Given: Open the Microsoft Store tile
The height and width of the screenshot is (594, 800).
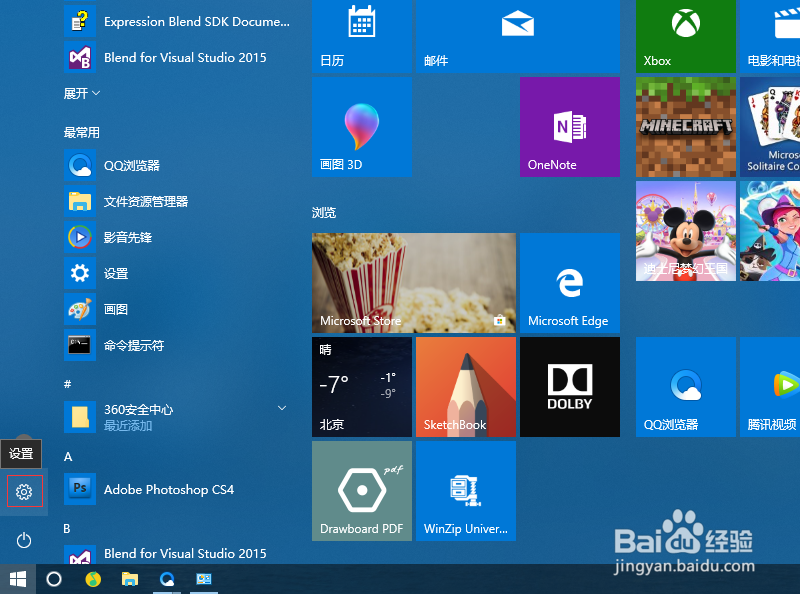Looking at the screenshot, I should (x=414, y=283).
